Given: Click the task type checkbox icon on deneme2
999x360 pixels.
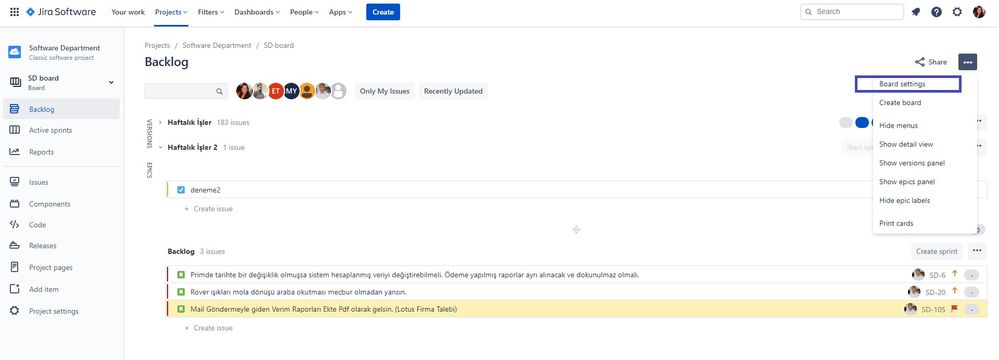Looking at the screenshot, I should tap(181, 190).
